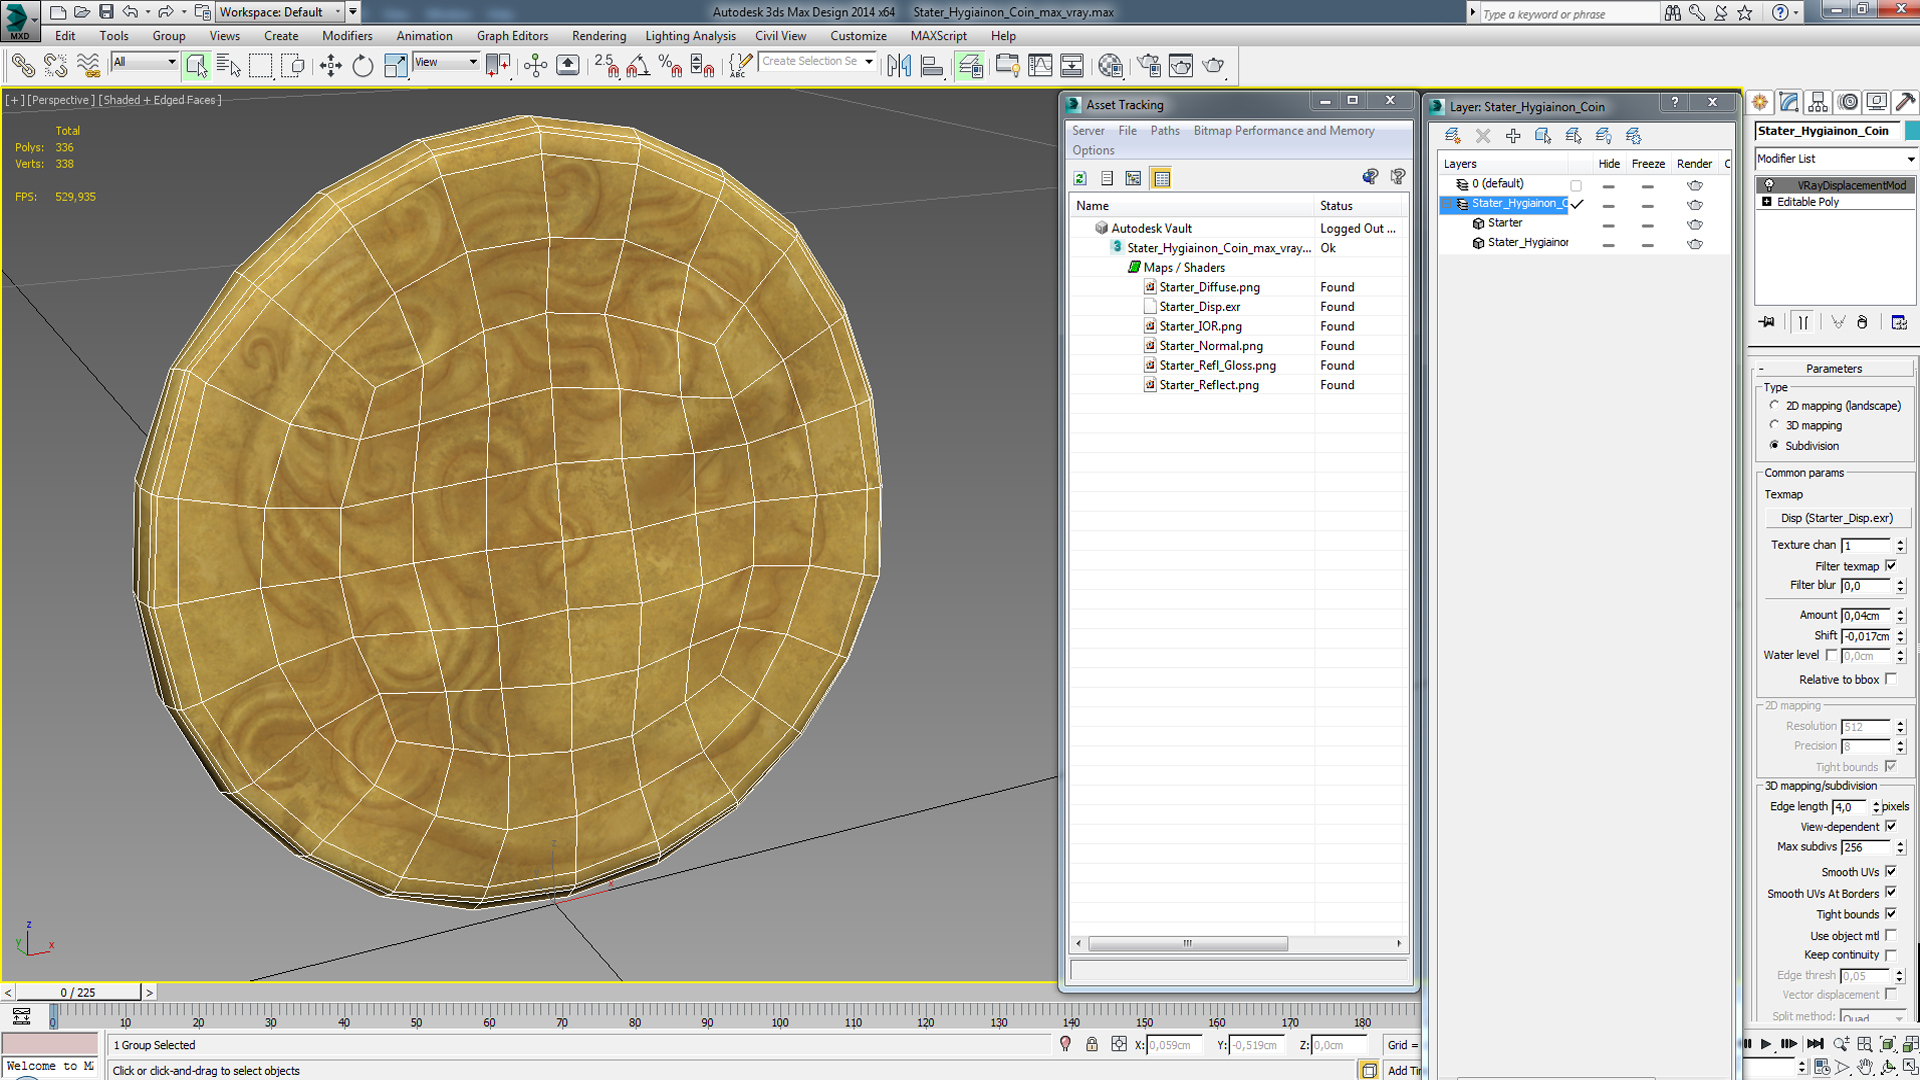The width and height of the screenshot is (1920, 1080).
Task: Click the X coordinate input field
Action: tap(1176, 1045)
